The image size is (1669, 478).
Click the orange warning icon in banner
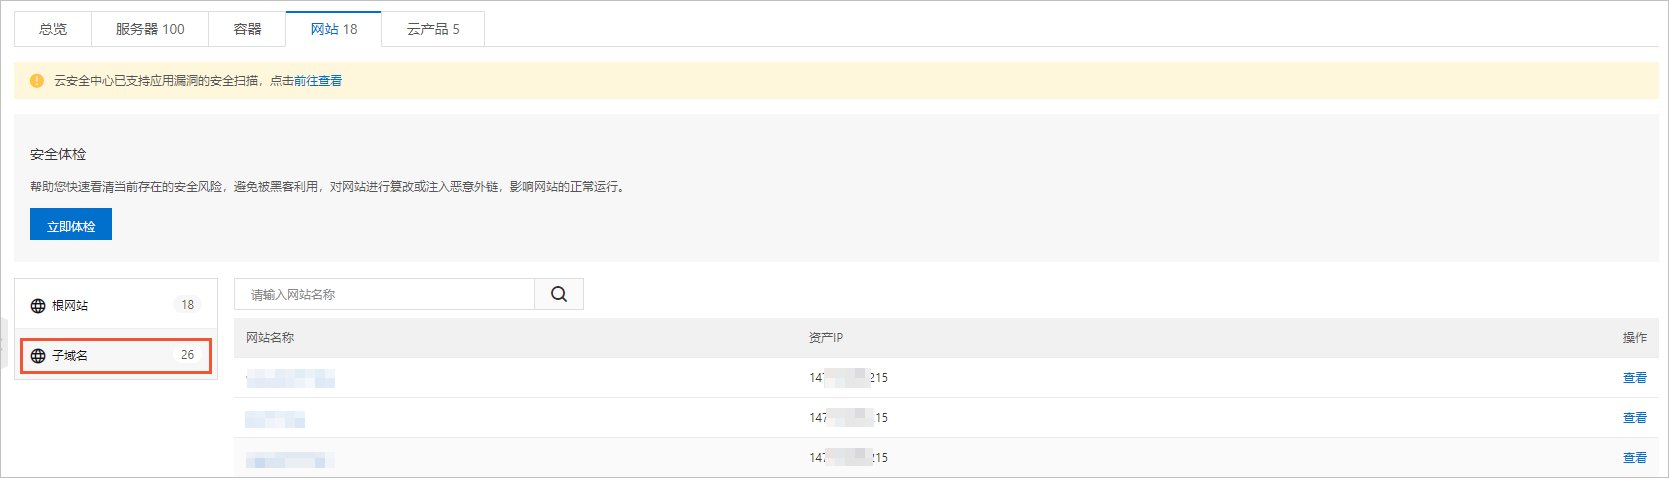[37, 81]
